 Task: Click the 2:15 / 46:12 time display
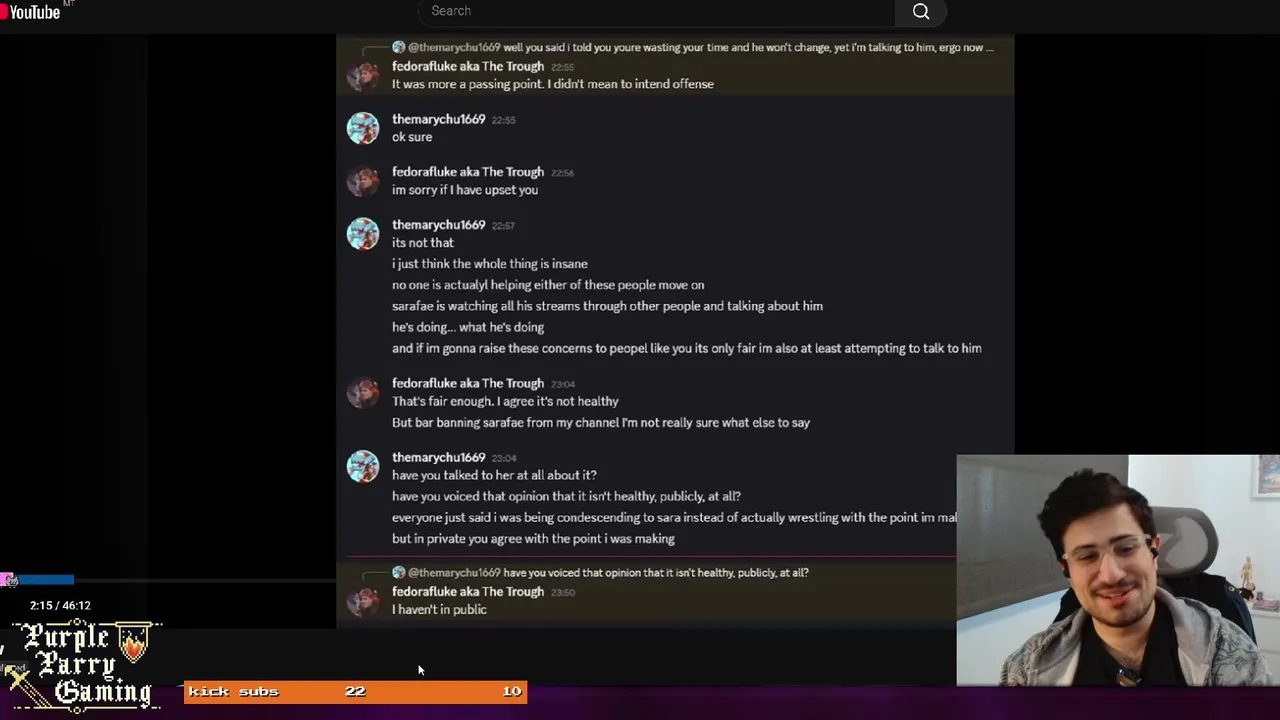pyautogui.click(x=60, y=605)
